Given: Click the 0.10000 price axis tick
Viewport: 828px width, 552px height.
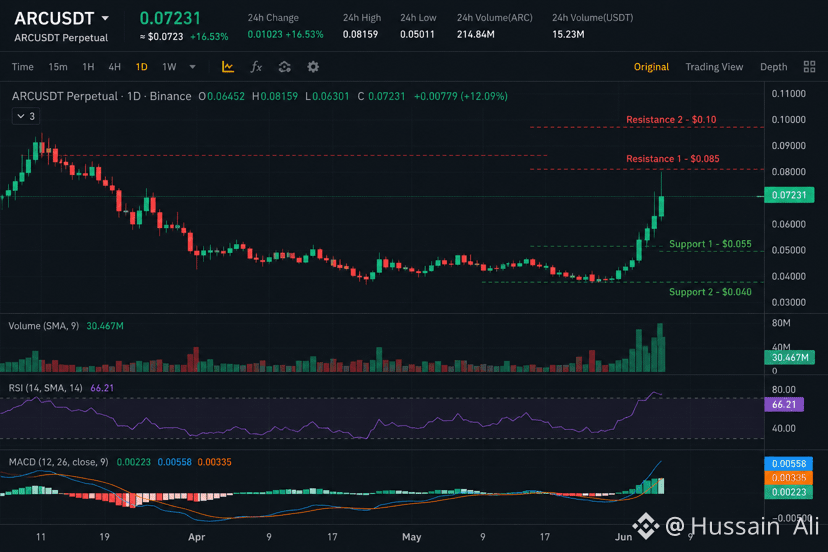Looking at the screenshot, I should pos(789,119).
